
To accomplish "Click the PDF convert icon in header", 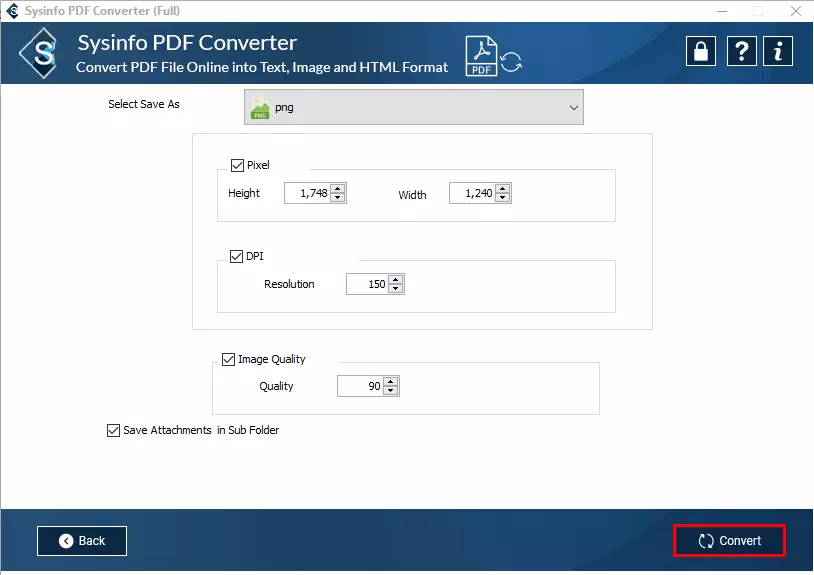I will click(x=493, y=56).
